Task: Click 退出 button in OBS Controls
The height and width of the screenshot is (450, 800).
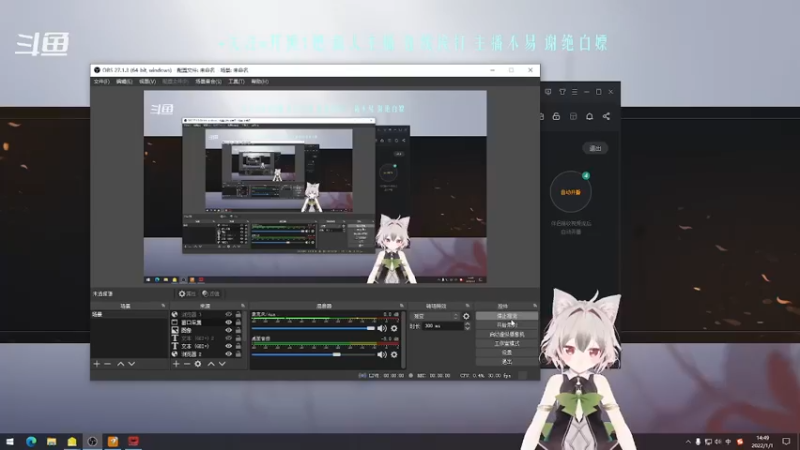Action: 507,362
